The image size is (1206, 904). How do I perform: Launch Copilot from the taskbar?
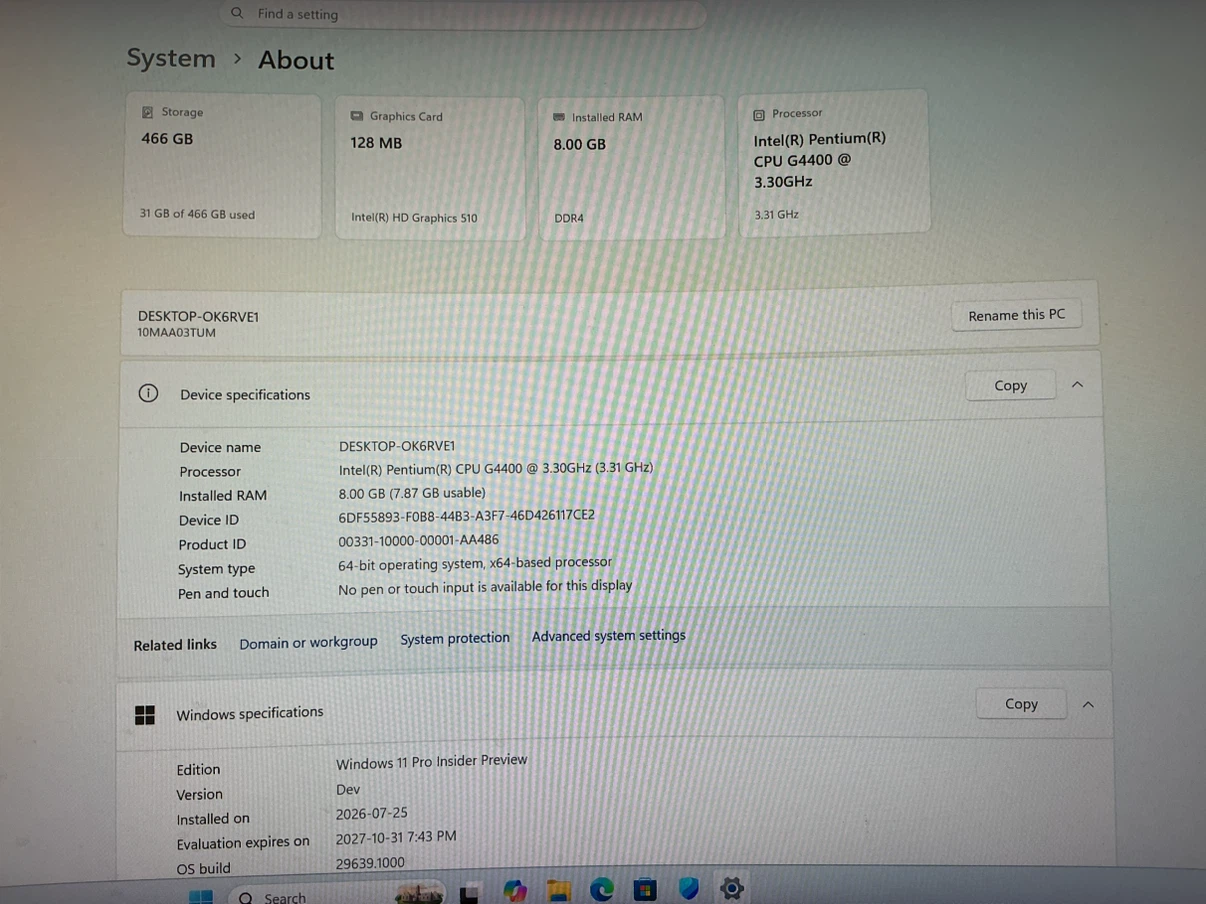point(515,890)
